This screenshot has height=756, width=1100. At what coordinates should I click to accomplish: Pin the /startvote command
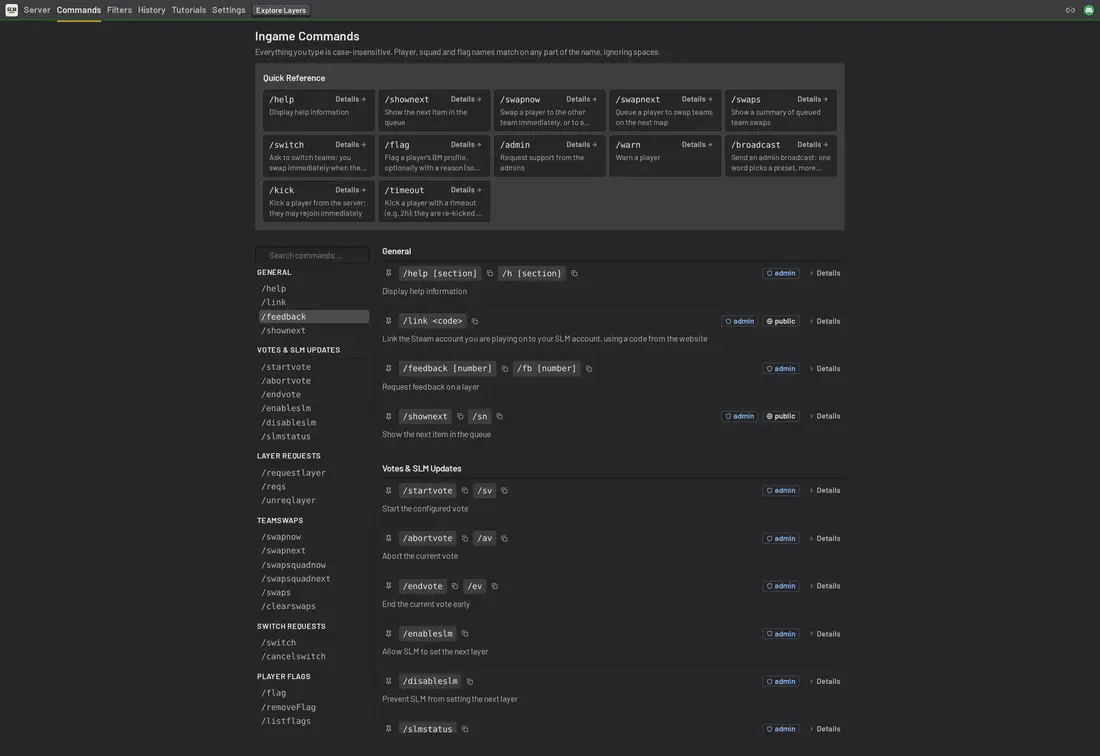(388, 490)
